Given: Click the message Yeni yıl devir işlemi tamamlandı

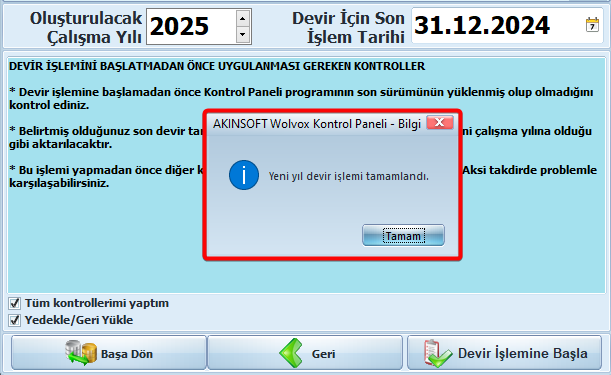Looking at the screenshot, I should click(349, 176).
